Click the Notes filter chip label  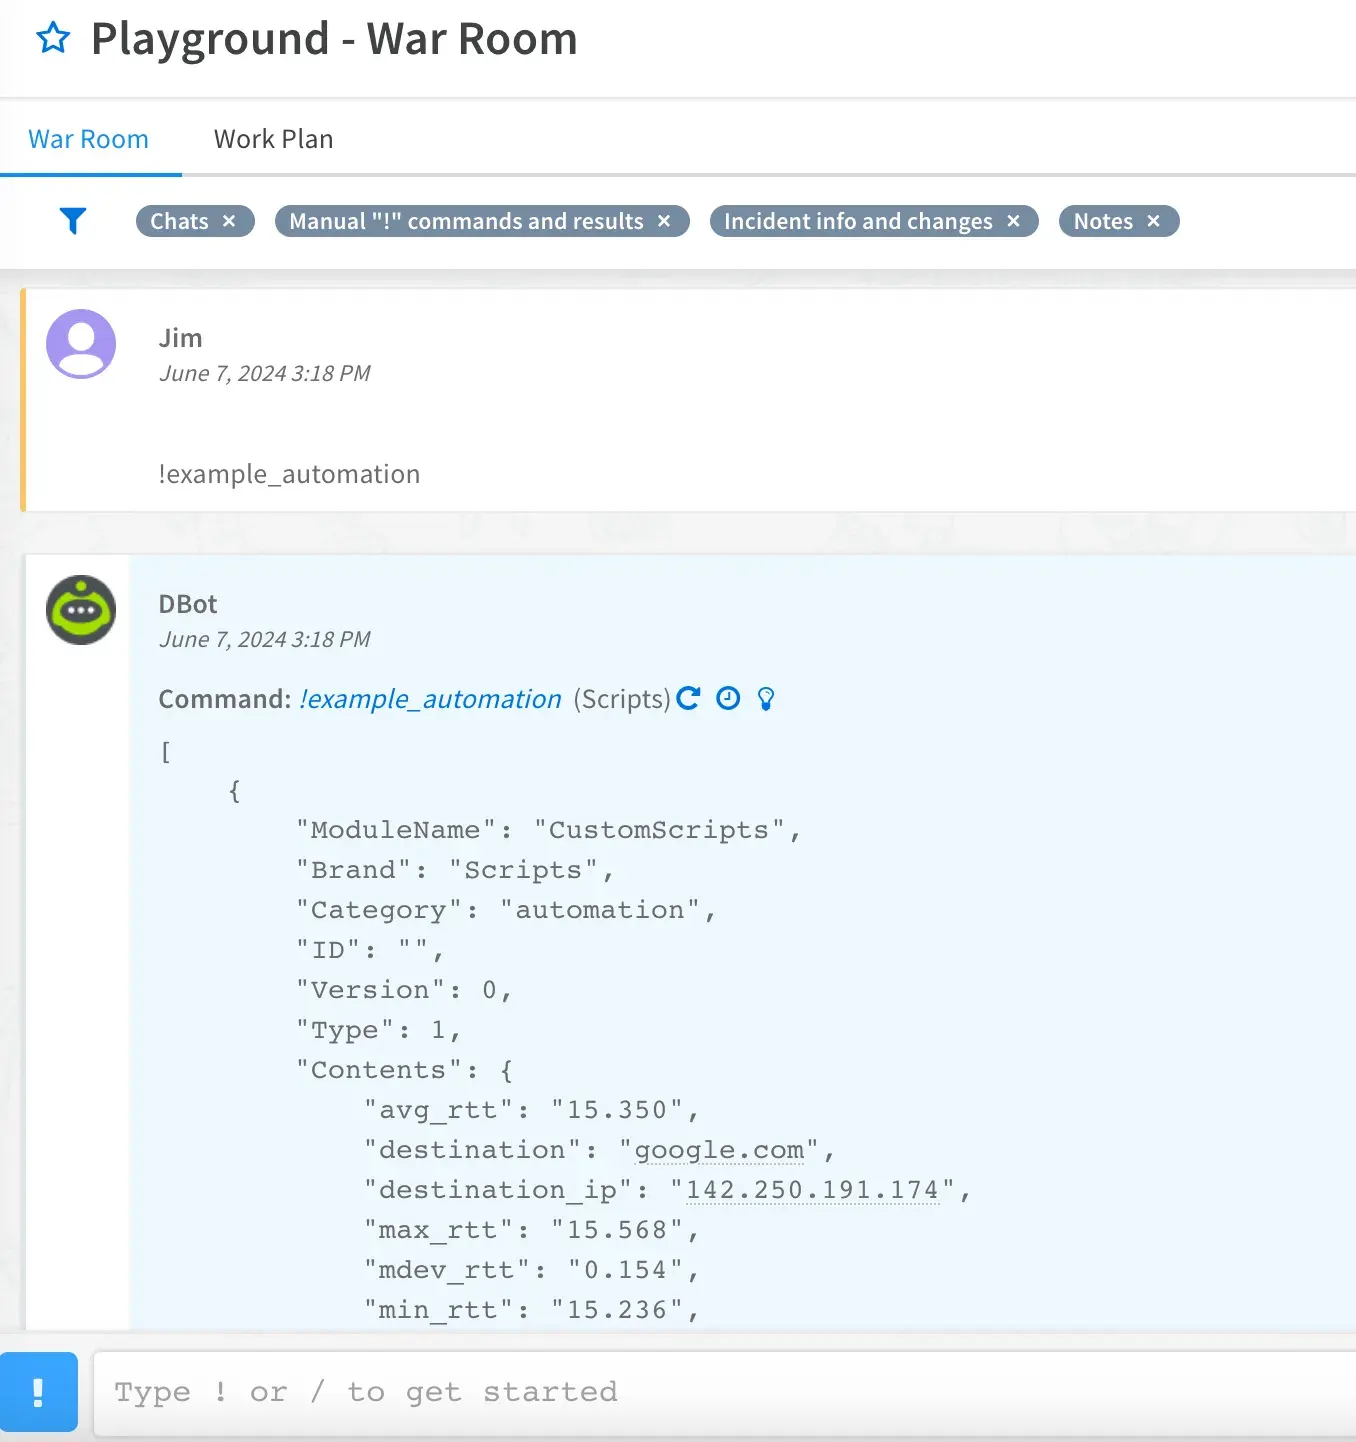click(x=1103, y=221)
